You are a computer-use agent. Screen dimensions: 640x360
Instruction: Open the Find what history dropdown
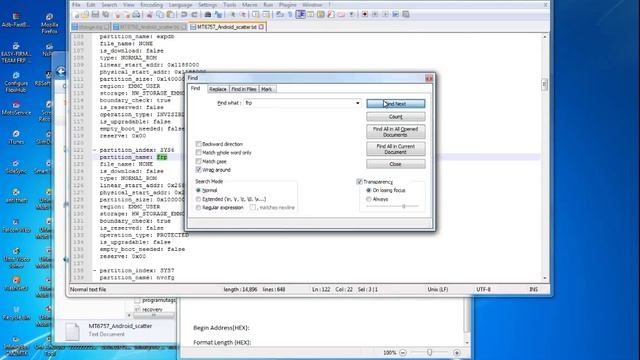pos(358,103)
